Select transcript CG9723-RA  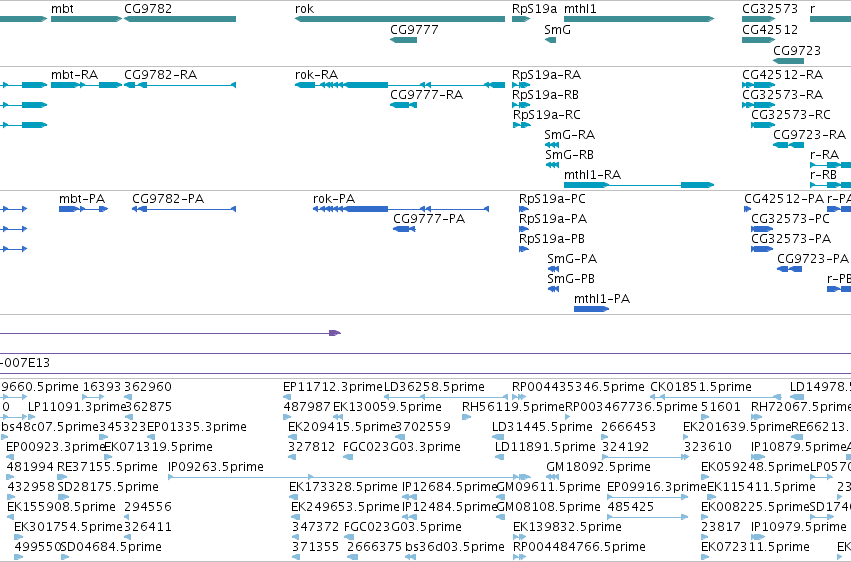click(x=788, y=145)
